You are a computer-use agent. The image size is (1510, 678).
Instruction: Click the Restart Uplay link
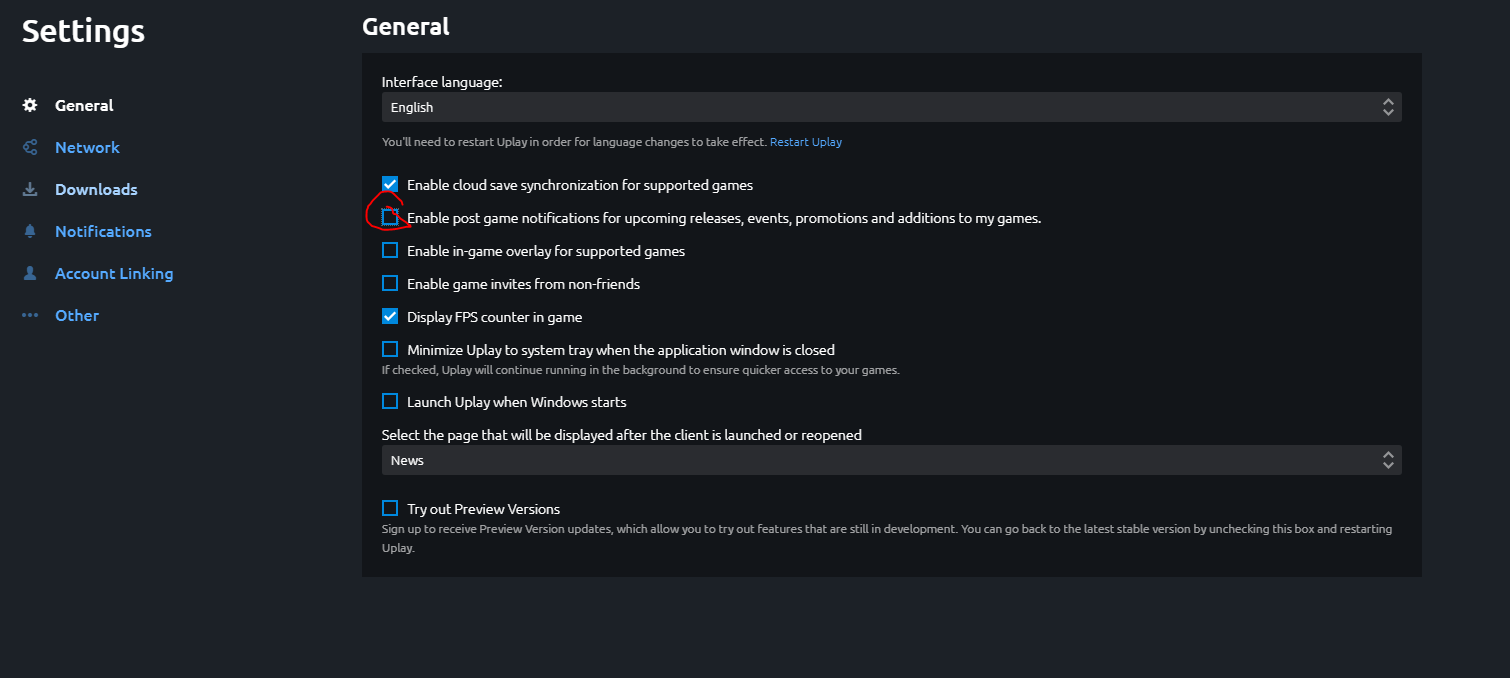point(805,142)
